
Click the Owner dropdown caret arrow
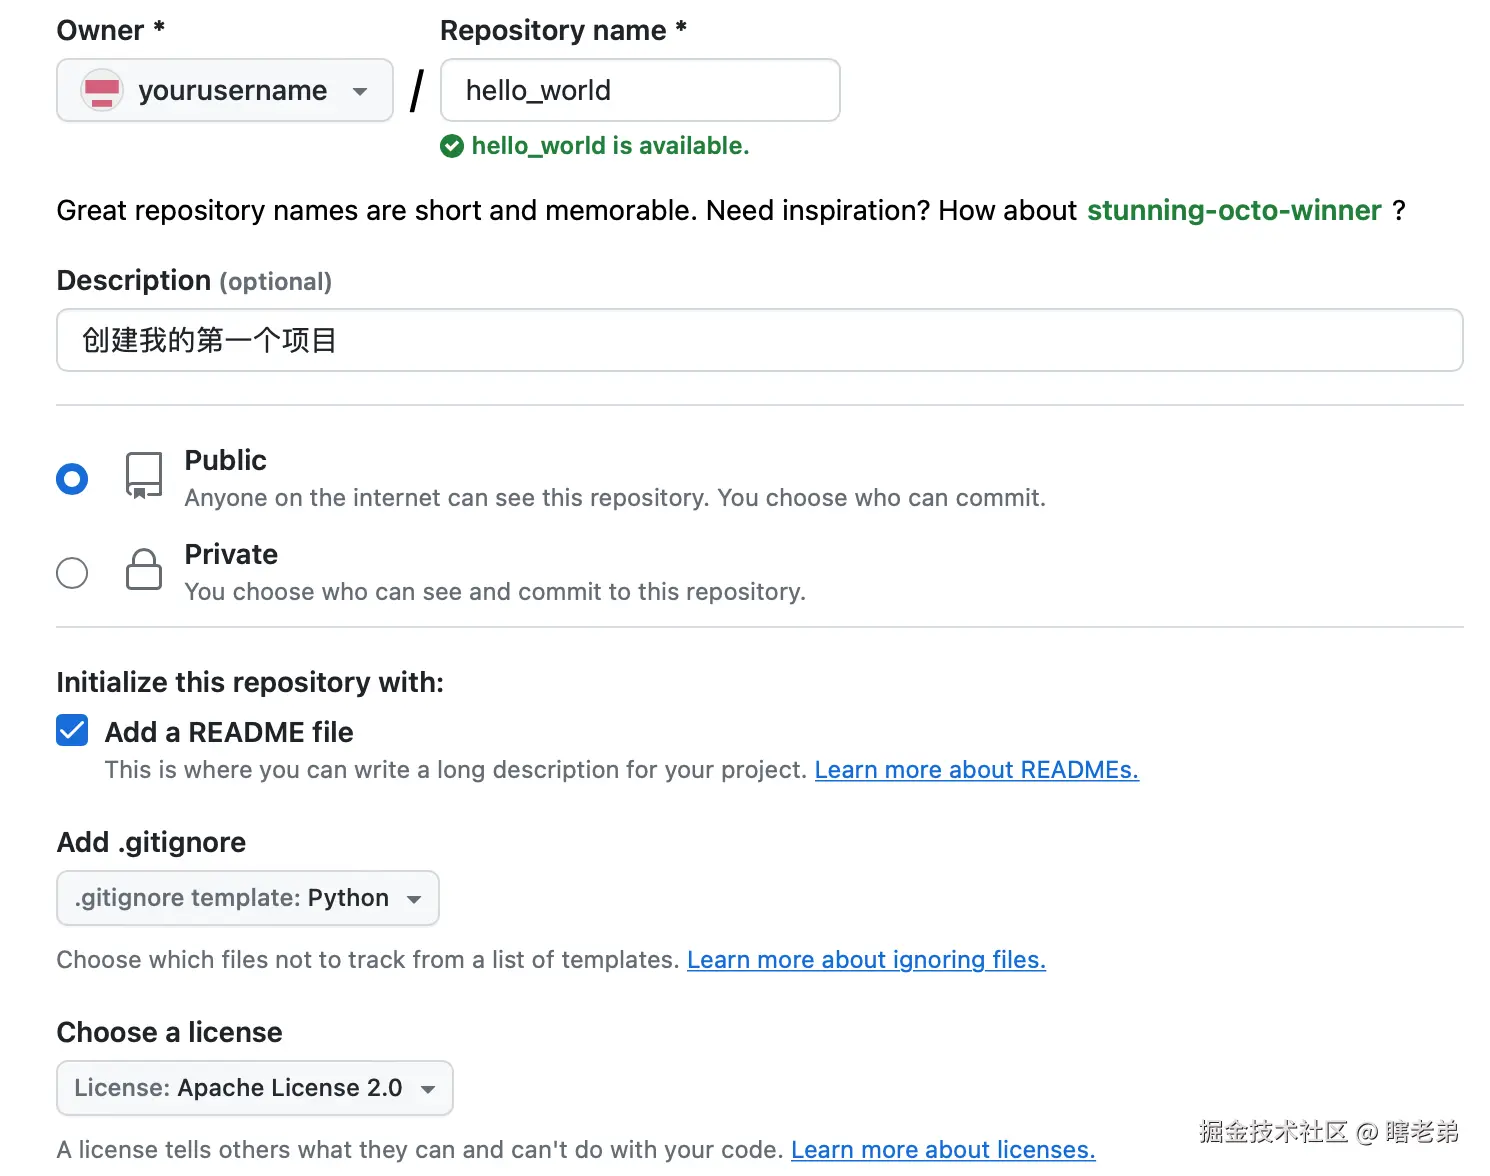point(360,91)
